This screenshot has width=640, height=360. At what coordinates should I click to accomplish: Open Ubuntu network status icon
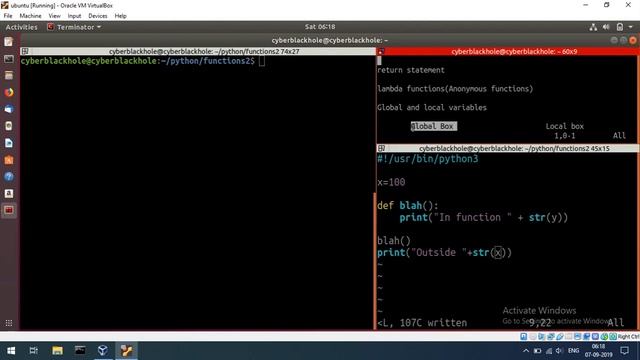coord(593,27)
